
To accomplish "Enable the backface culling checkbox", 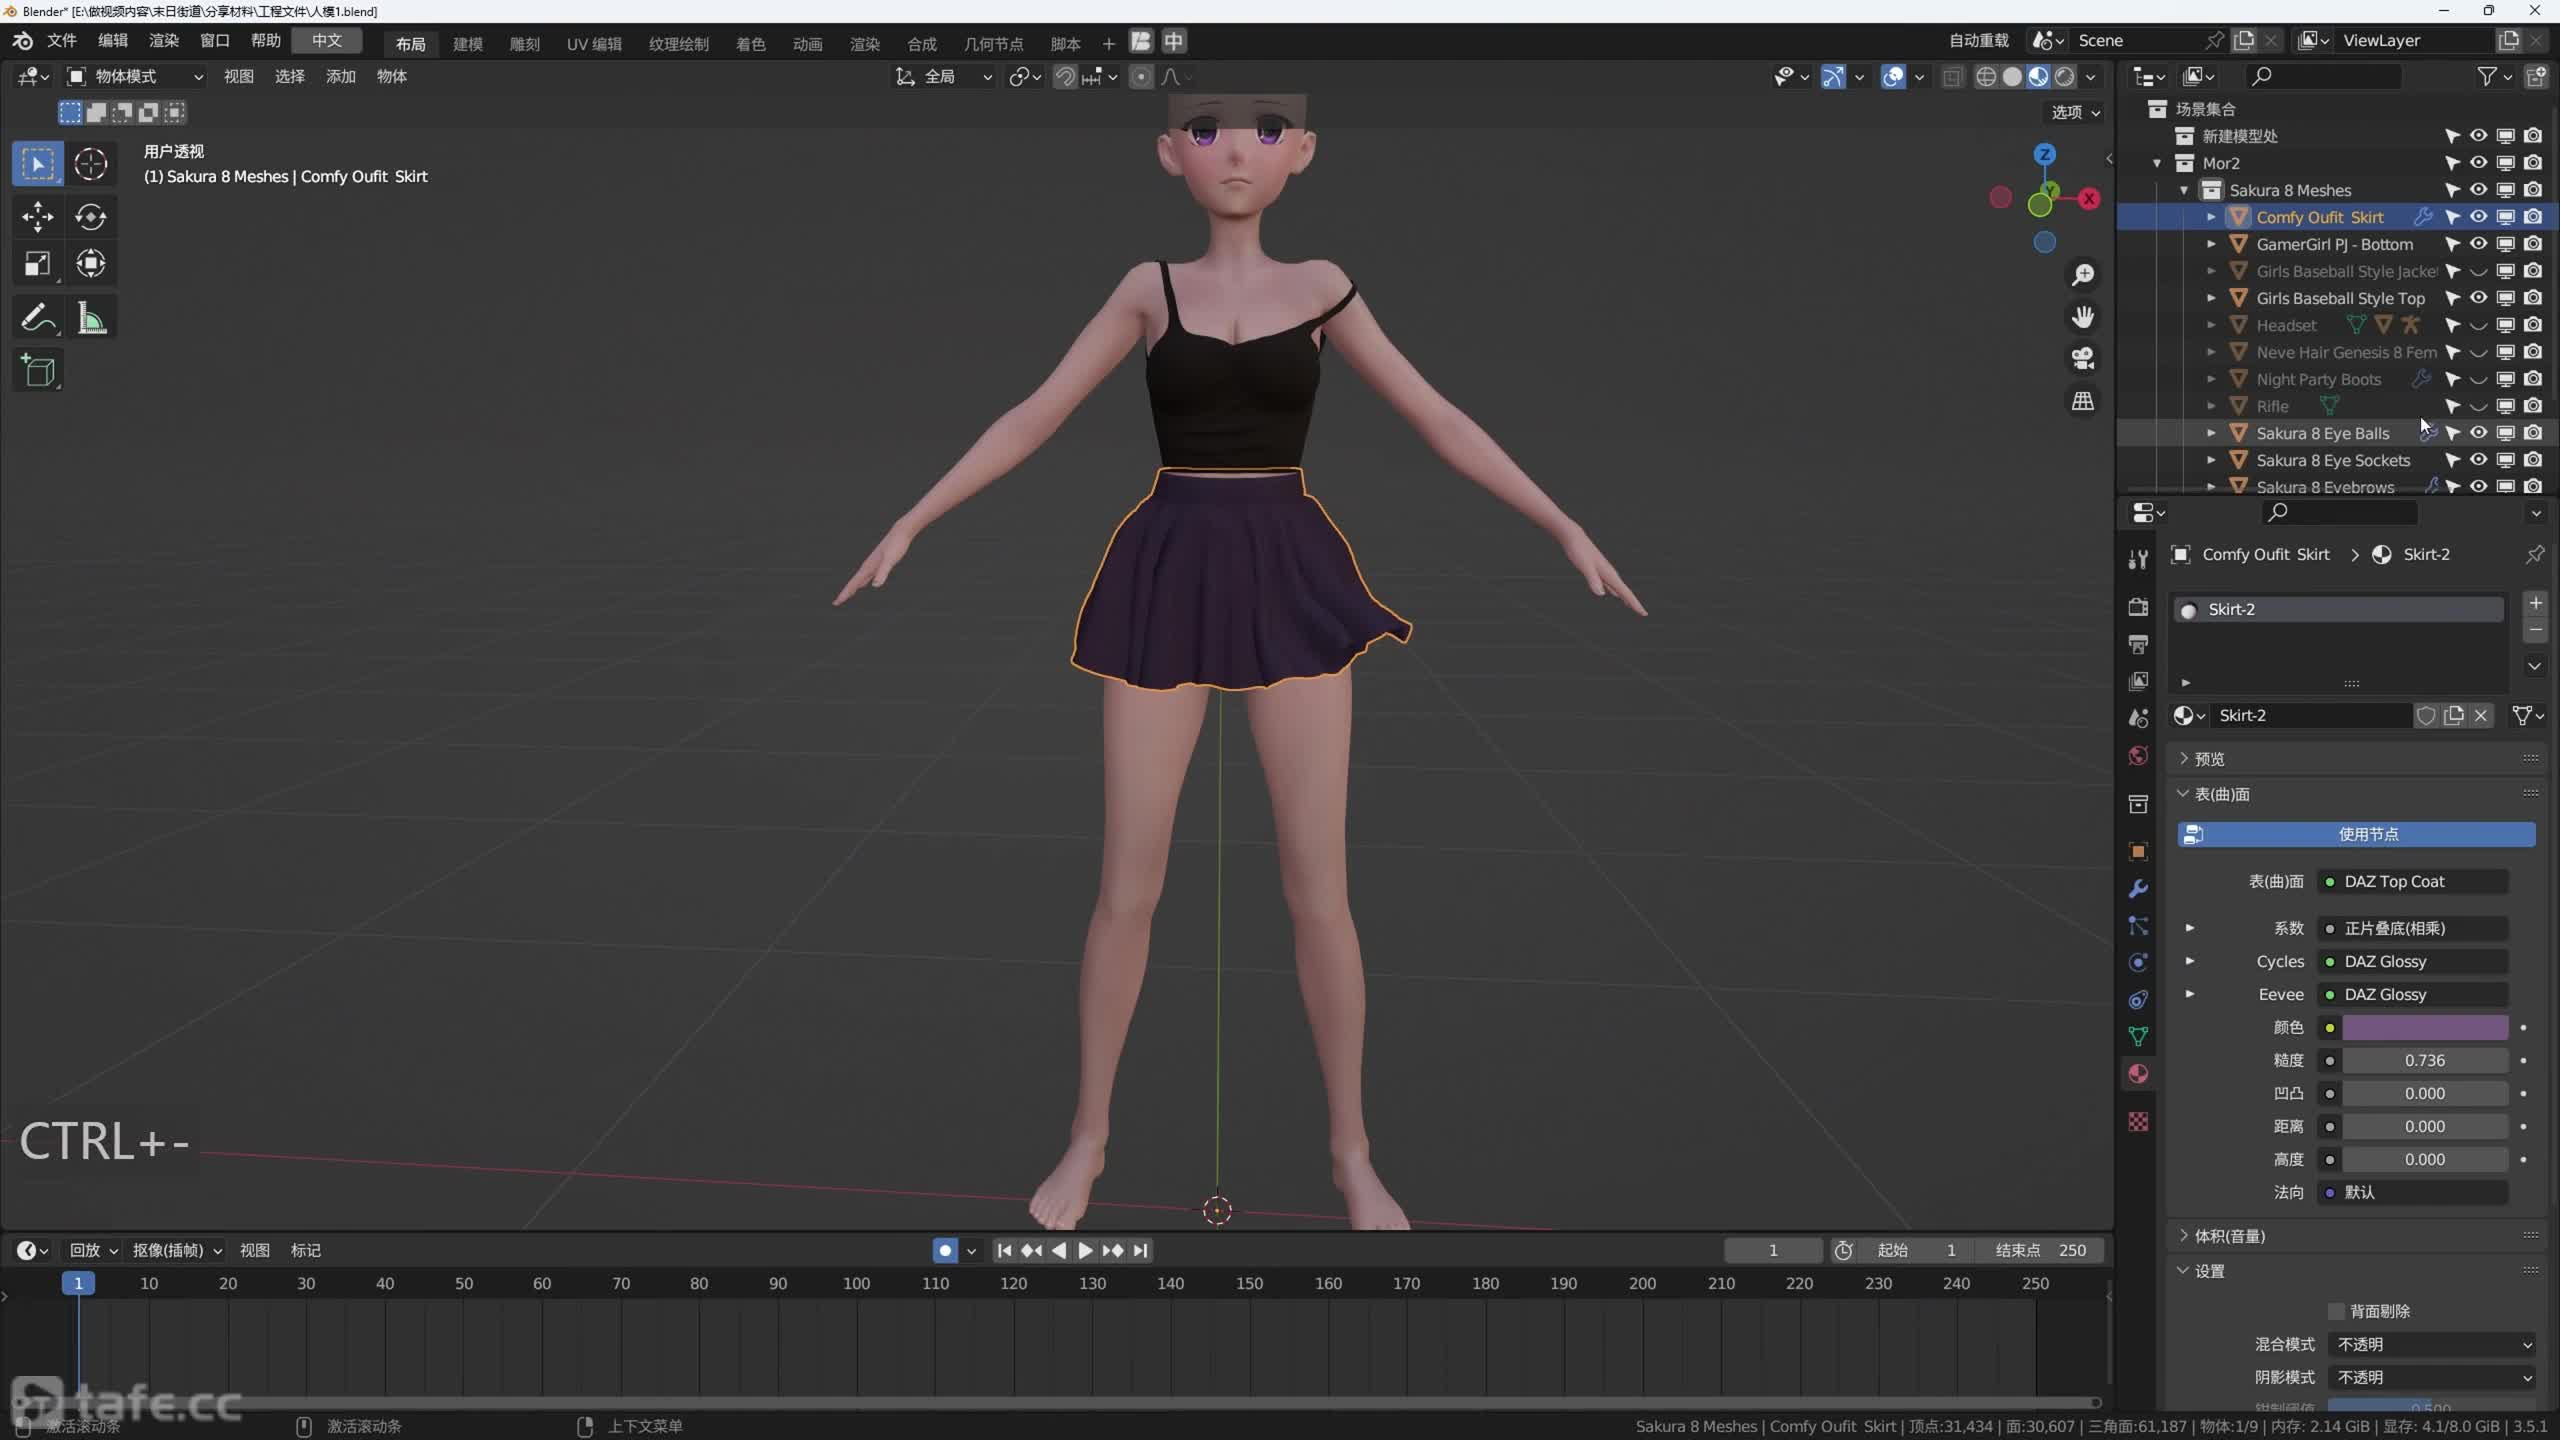I will [x=2336, y=1311].
